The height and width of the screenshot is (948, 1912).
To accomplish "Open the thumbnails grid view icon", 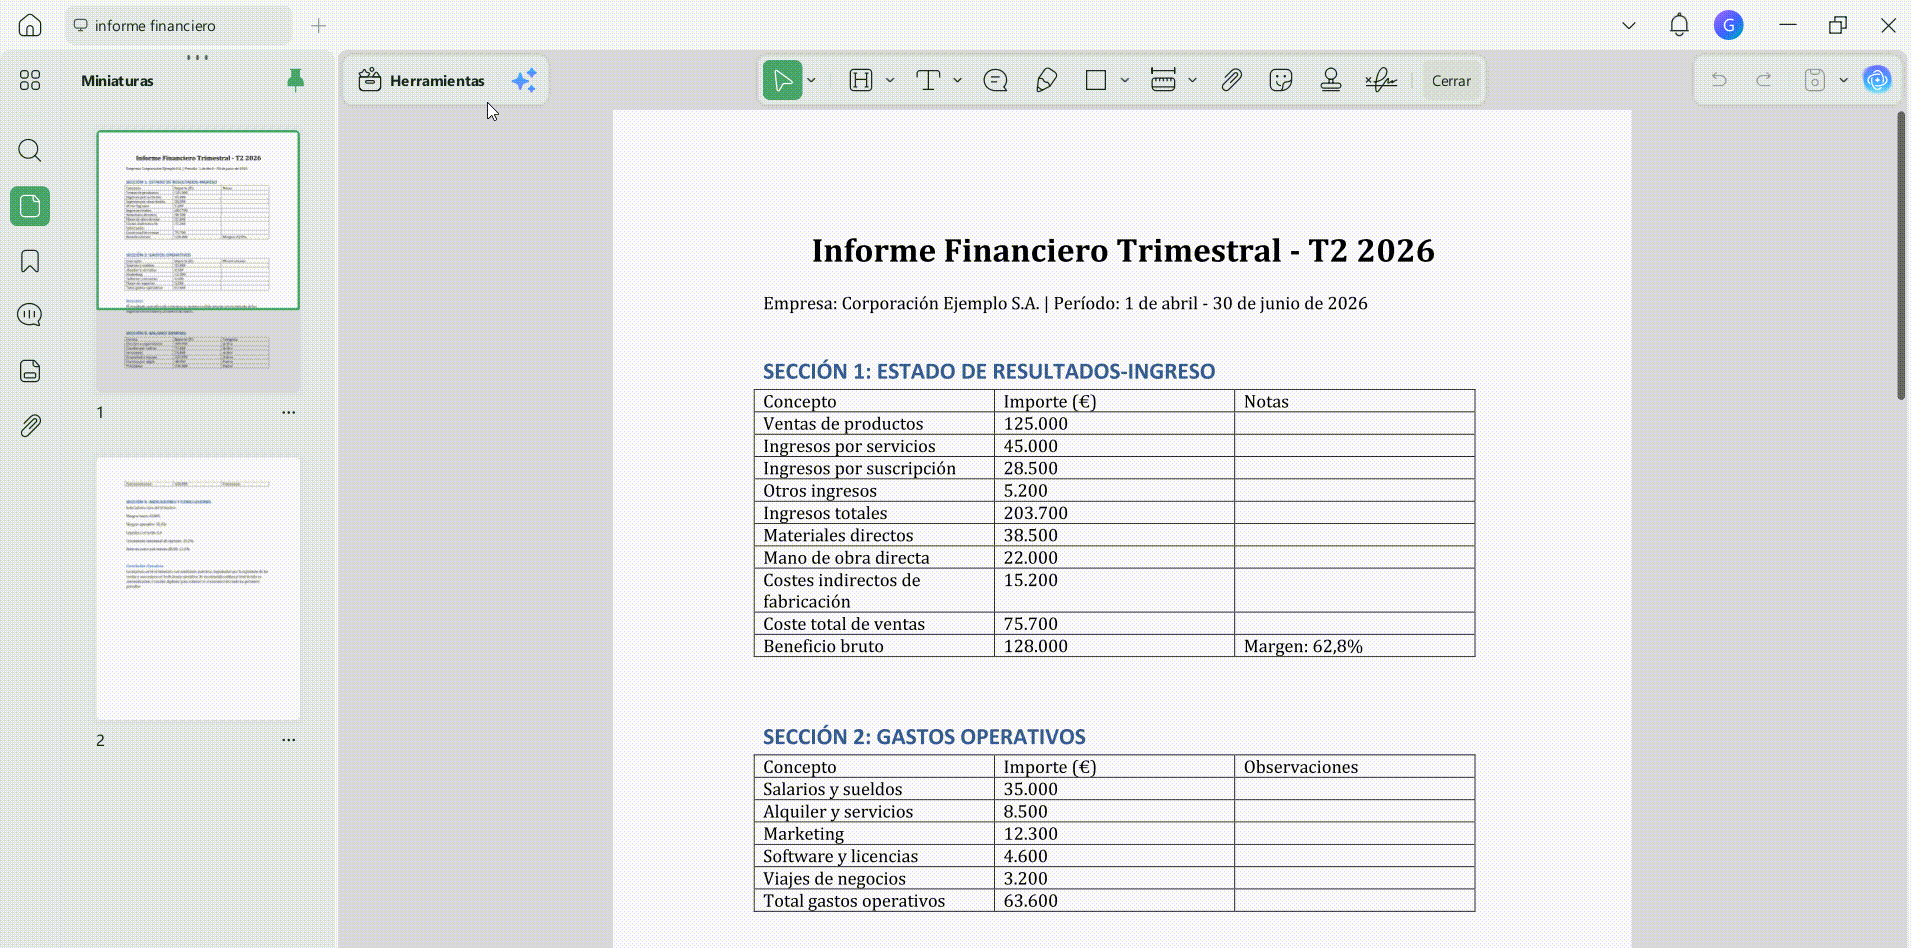I will [x=30, y=80].
